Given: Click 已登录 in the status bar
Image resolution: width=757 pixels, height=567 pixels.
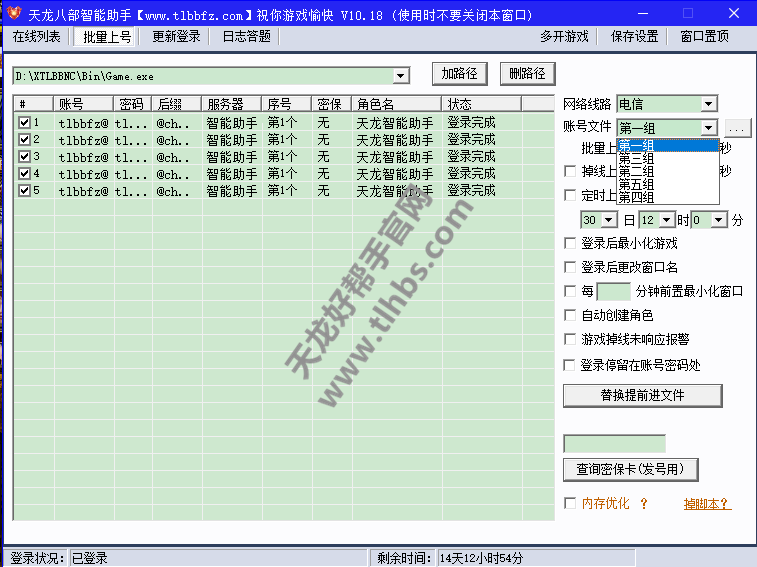Looking at the screenshot, I should [x=89, y=558].
